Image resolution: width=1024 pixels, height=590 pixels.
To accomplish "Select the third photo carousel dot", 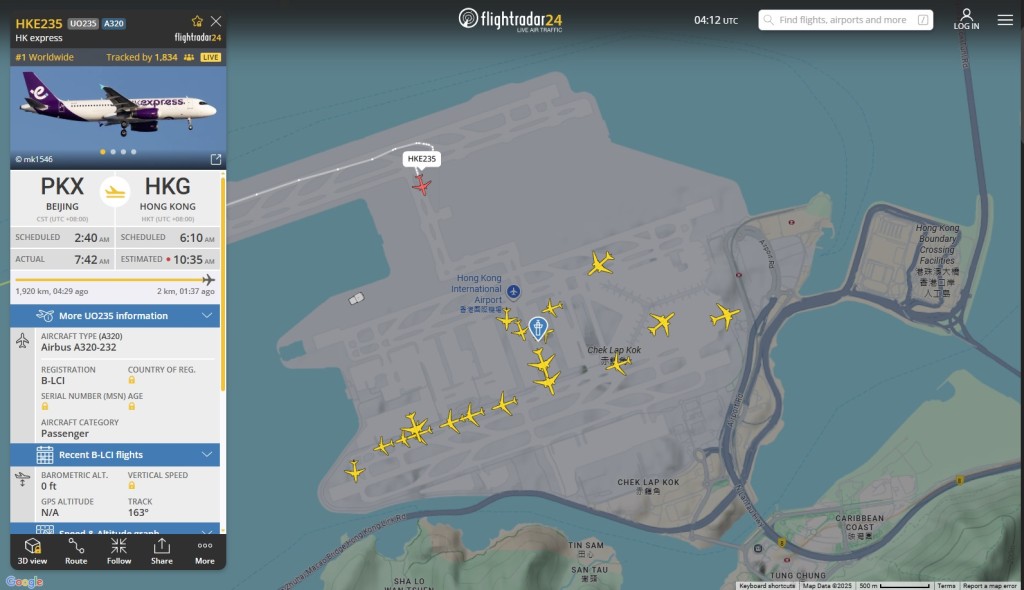I will tap(123, 152).
